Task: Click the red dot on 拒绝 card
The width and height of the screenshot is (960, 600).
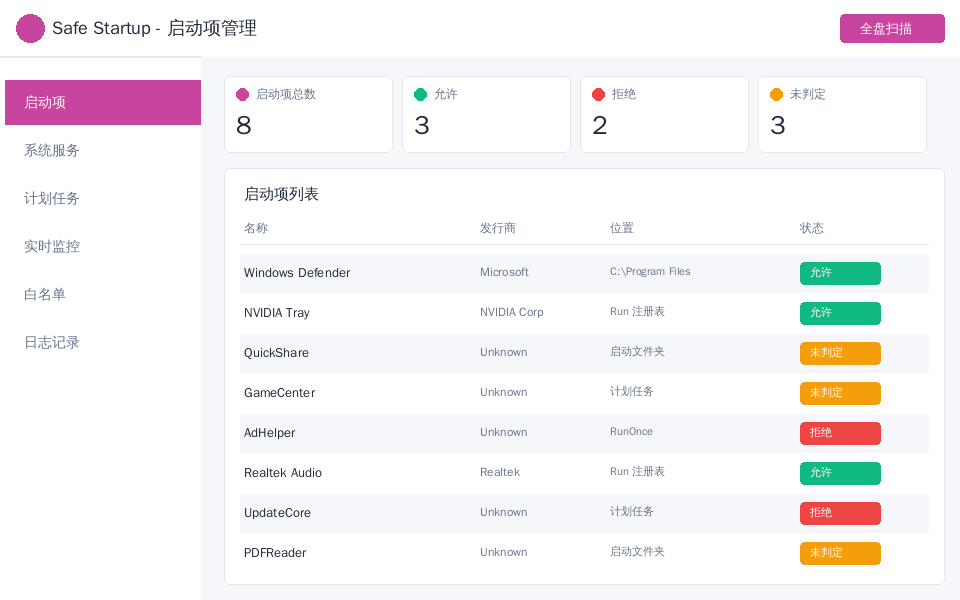Action: pos(599,94)
